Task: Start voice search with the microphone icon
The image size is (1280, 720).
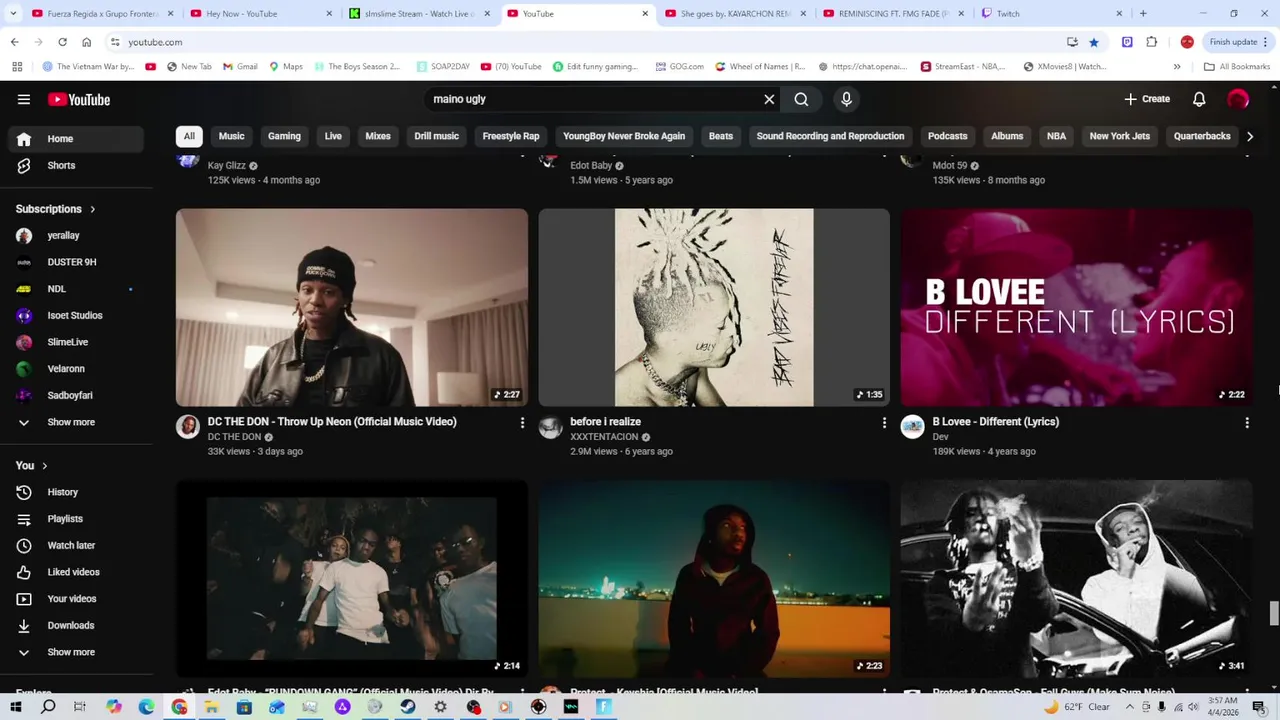Action: (846, 99)
